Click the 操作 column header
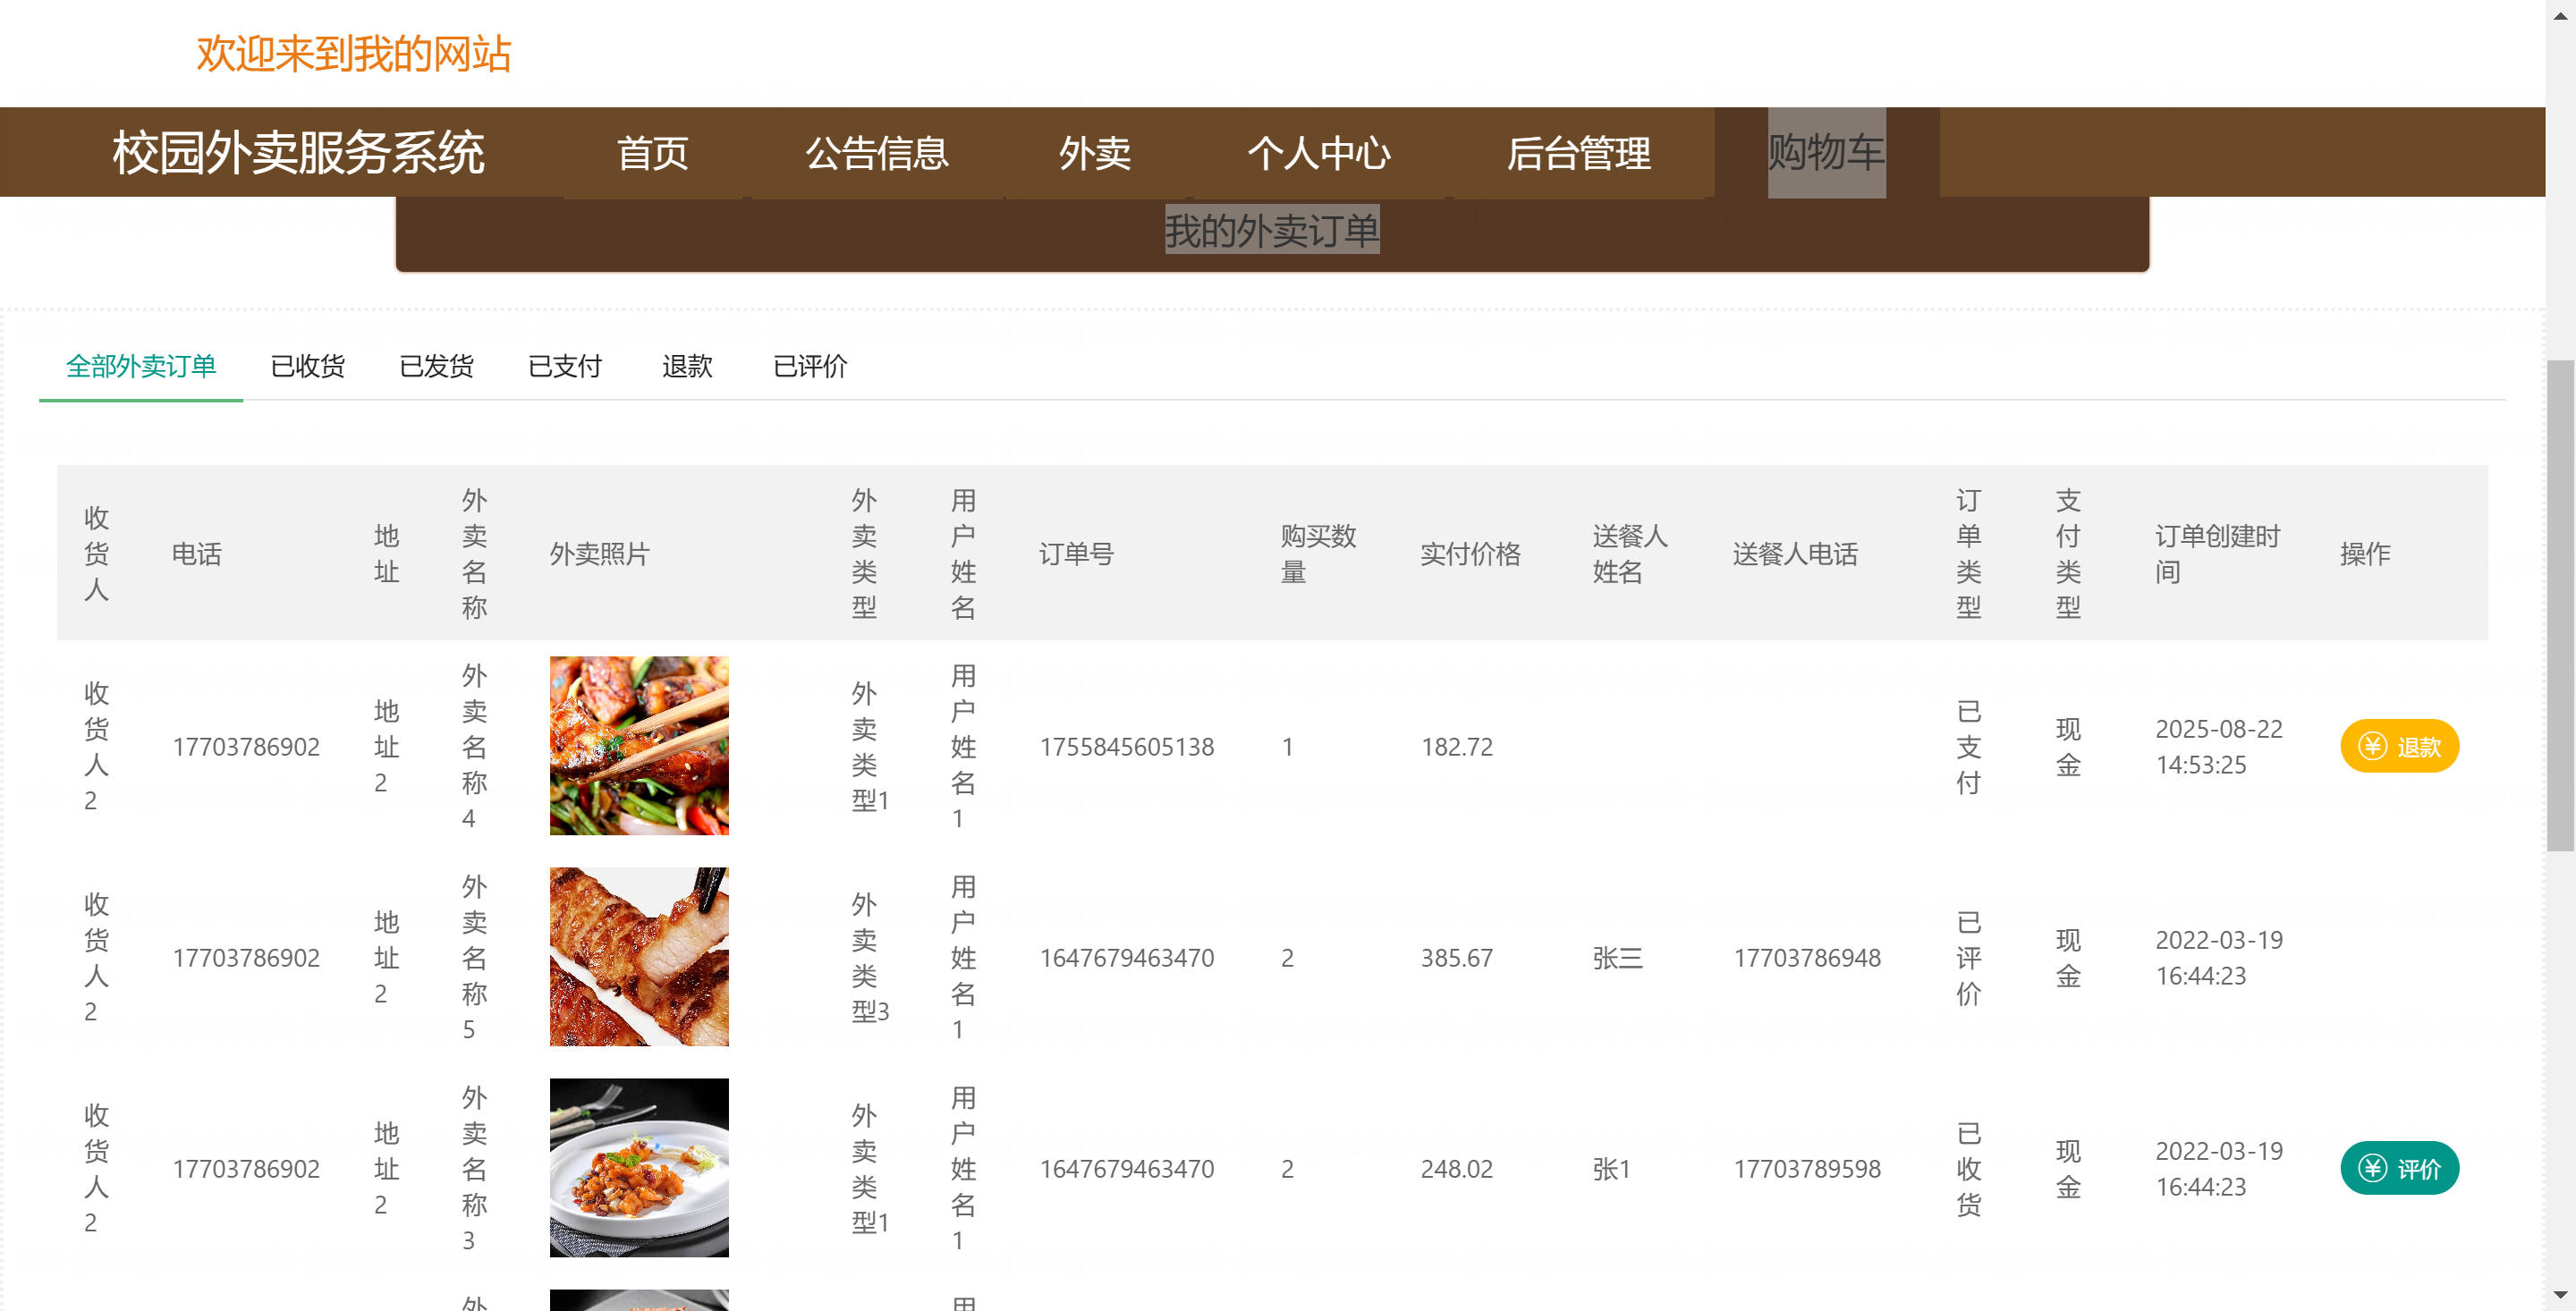 pos(2365,553)
